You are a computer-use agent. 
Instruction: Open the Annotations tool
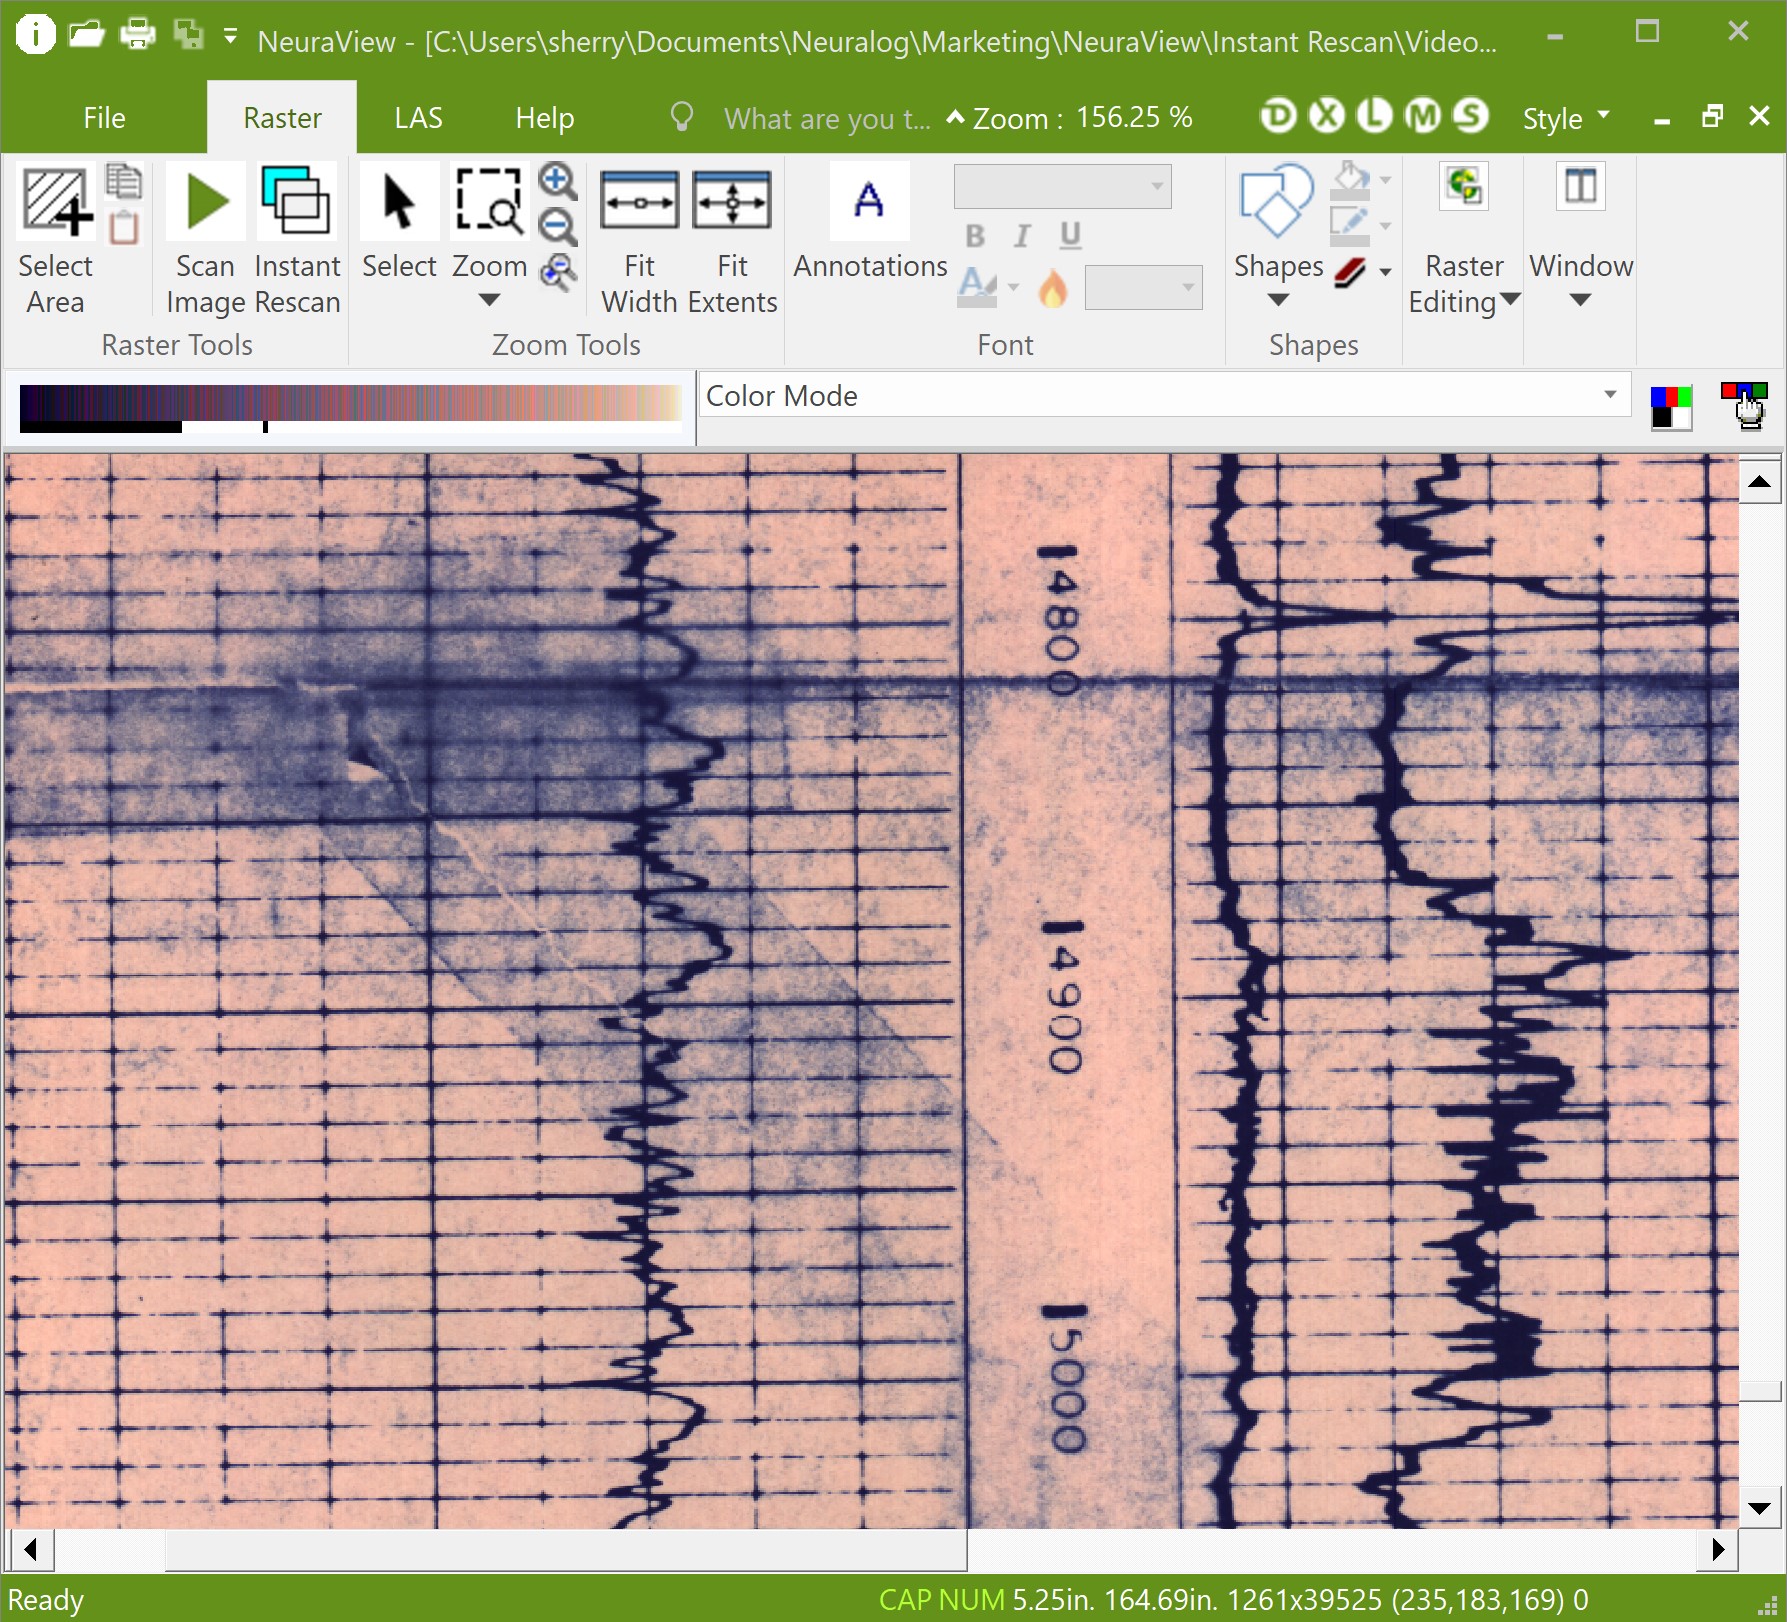[x=869, y=203]
